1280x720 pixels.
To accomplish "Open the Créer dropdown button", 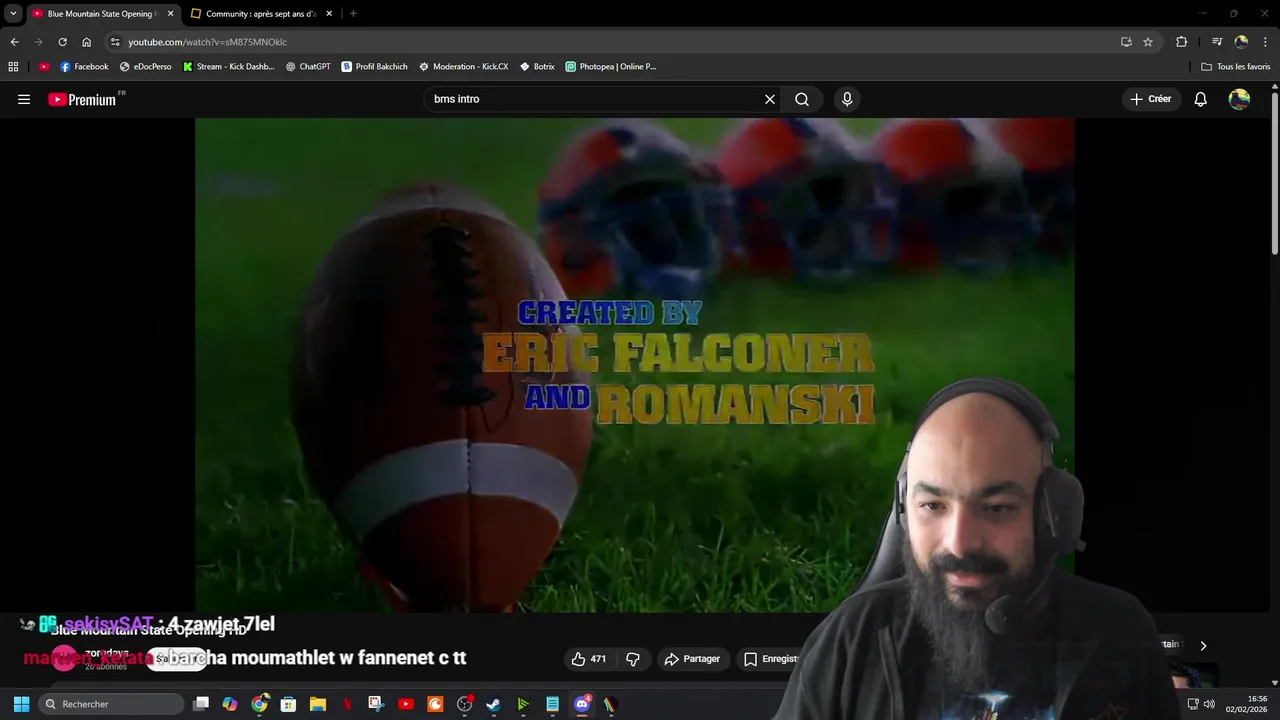I will 1151,99.
